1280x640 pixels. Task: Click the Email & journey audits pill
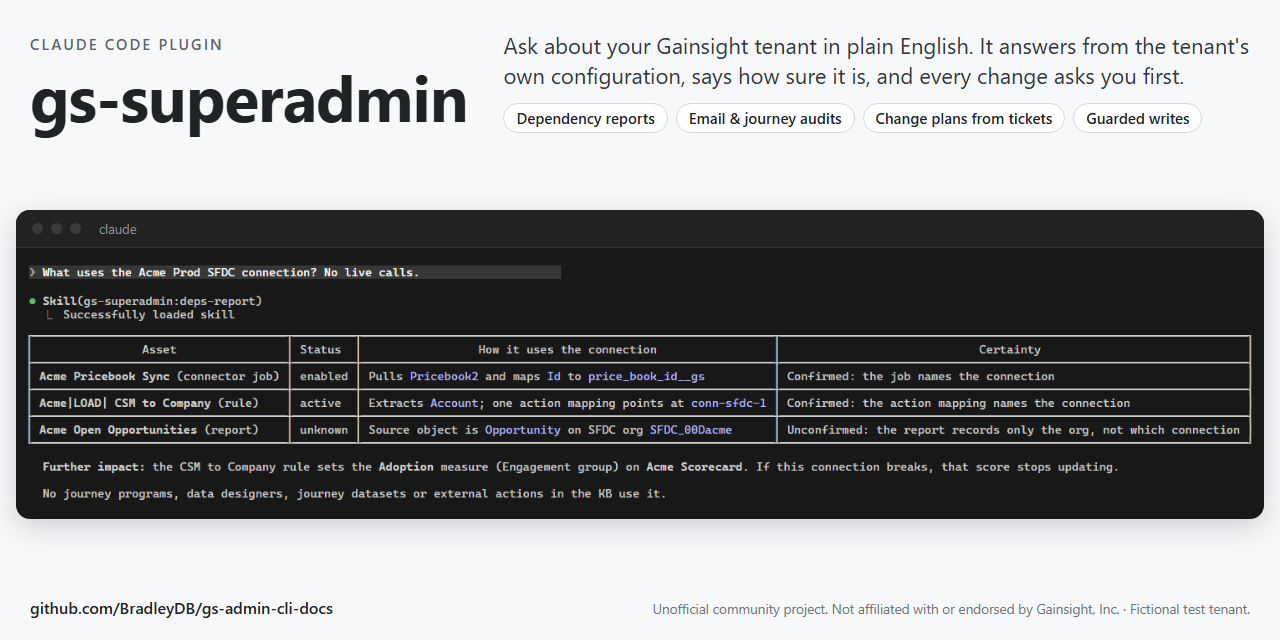[765, 118]
